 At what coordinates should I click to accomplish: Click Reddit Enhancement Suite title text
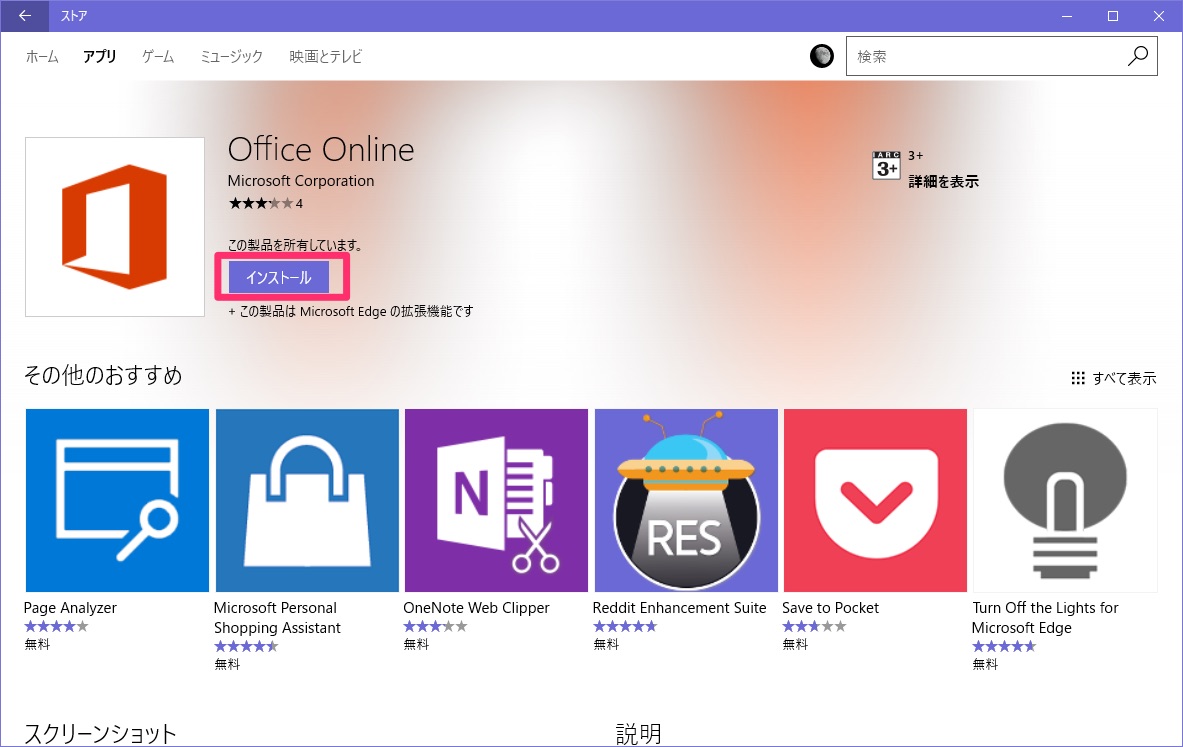(x=679, y=607)
